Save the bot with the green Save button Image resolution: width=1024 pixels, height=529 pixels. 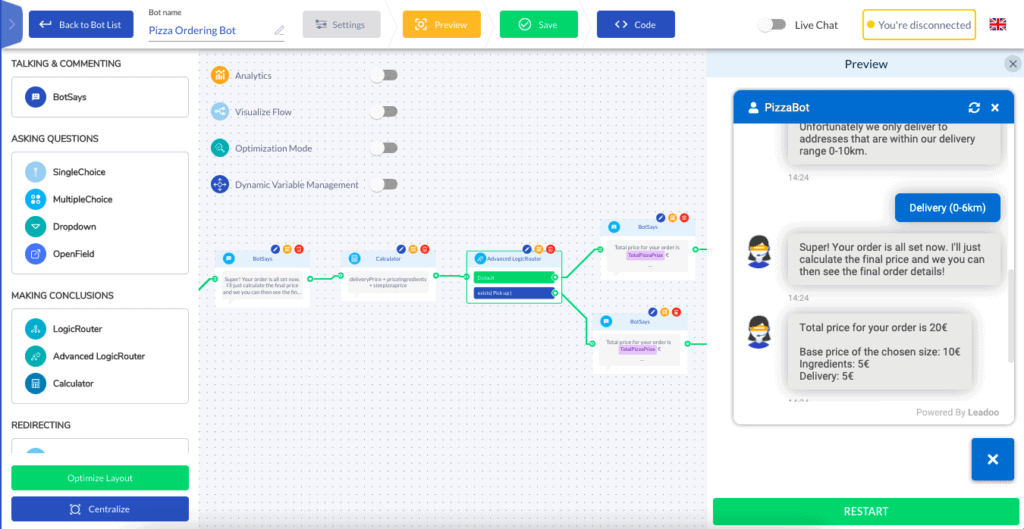pos(538,24)
